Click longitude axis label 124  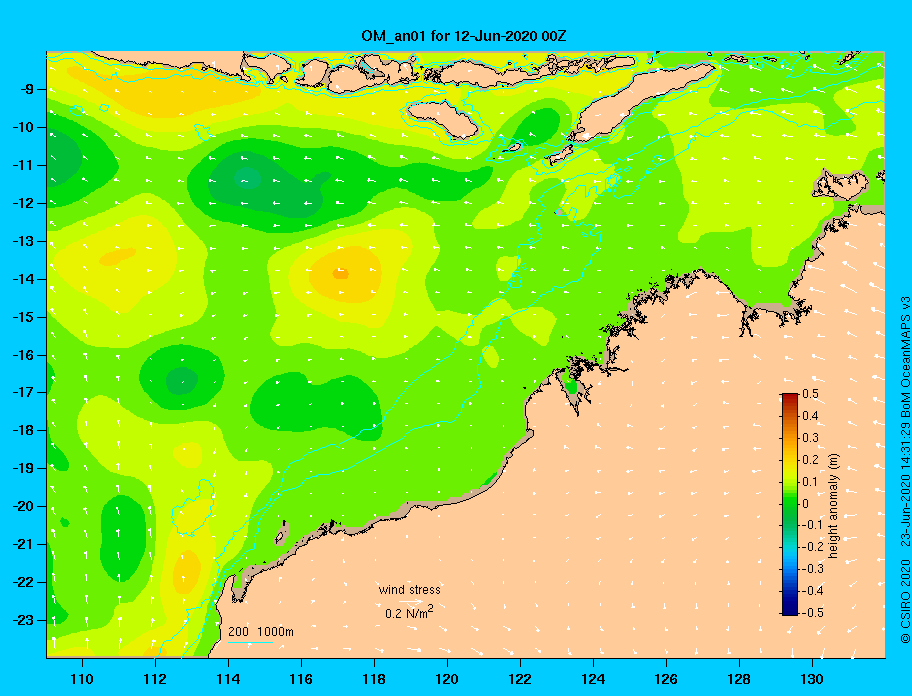coord(593,679)
